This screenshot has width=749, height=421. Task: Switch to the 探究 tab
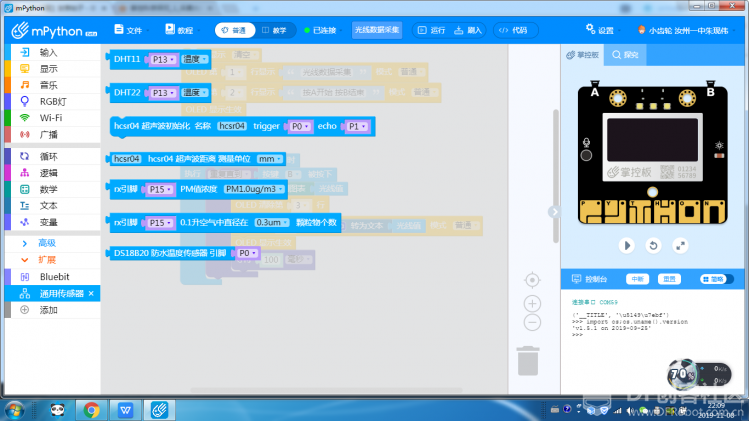click(625, 55)
